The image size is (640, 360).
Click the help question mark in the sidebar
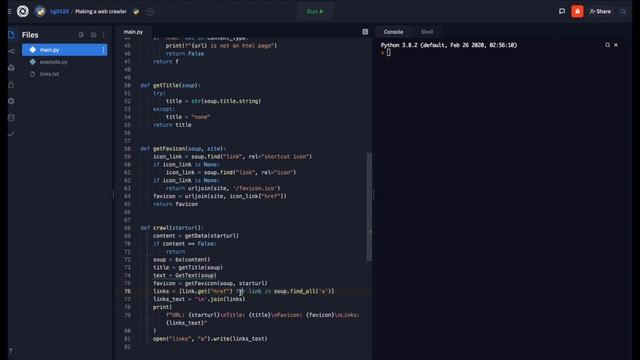(11, 351)
